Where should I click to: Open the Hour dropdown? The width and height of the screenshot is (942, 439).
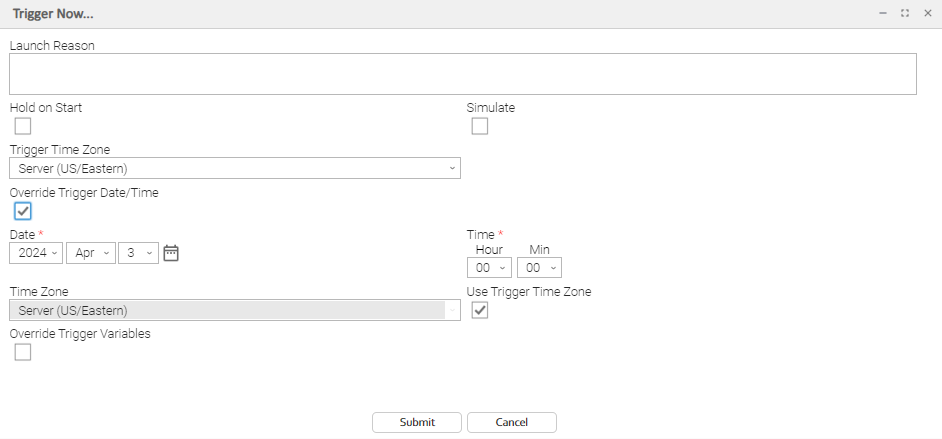(x=489, y=268)
